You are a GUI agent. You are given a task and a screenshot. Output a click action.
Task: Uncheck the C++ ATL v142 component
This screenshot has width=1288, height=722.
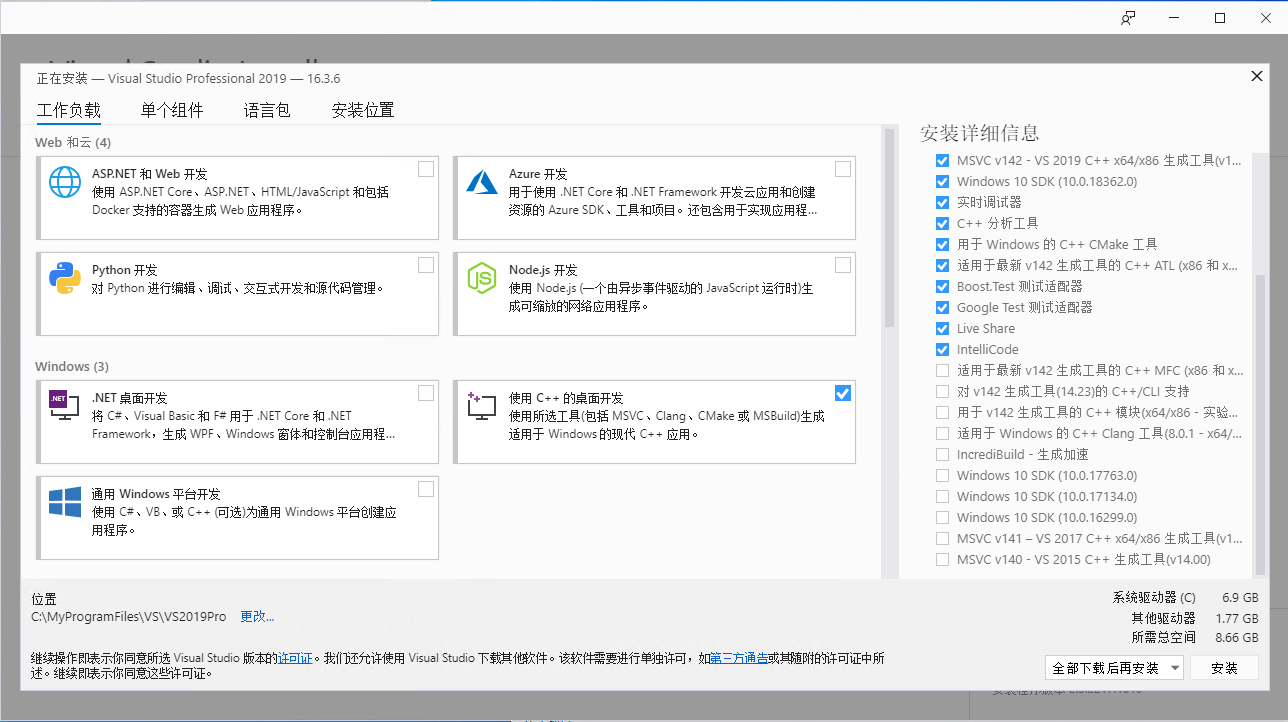pos(942,265)
